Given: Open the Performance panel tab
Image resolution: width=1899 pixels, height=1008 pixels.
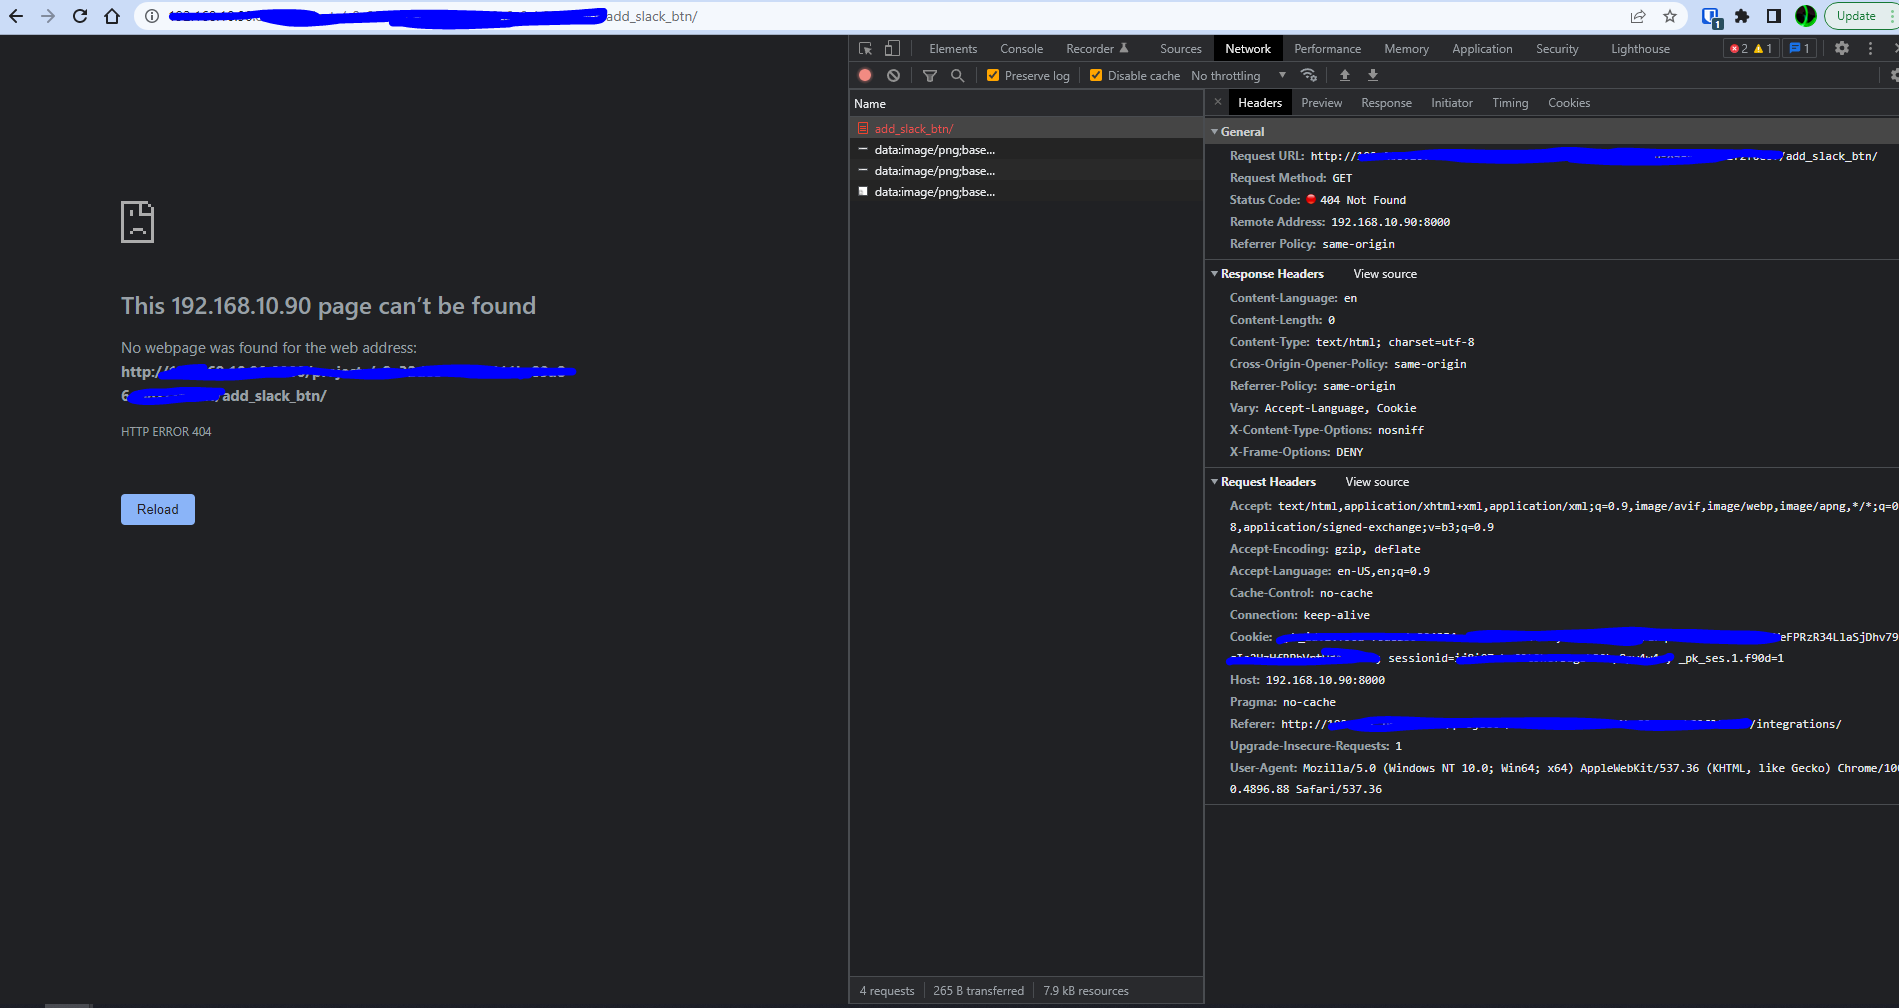Looking at the screenshot, I should pyautogui.click(x=1327, y=48).
